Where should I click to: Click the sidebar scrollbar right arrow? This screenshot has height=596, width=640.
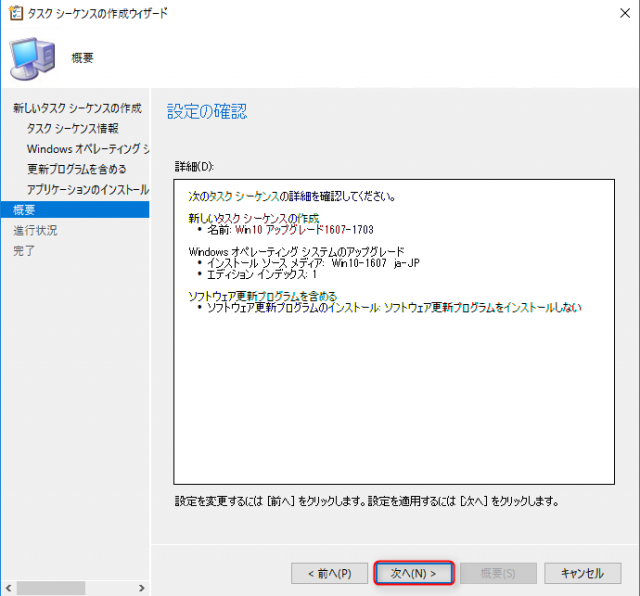click(141, 588)
